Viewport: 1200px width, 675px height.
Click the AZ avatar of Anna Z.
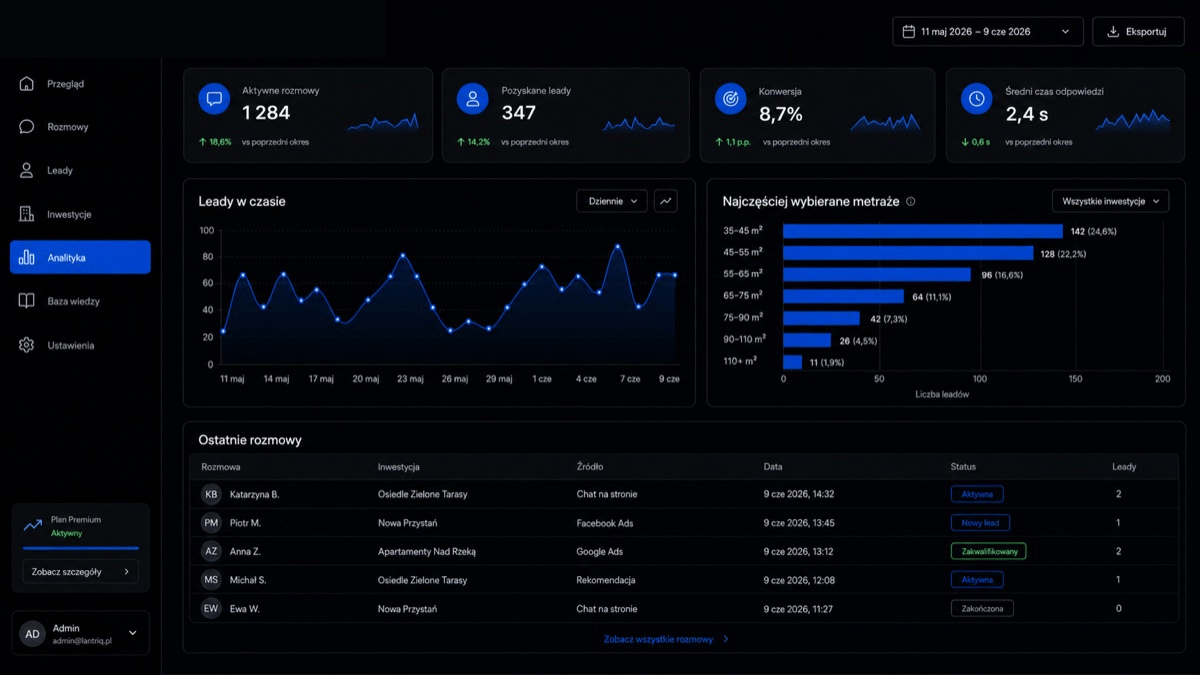(211, 551)
